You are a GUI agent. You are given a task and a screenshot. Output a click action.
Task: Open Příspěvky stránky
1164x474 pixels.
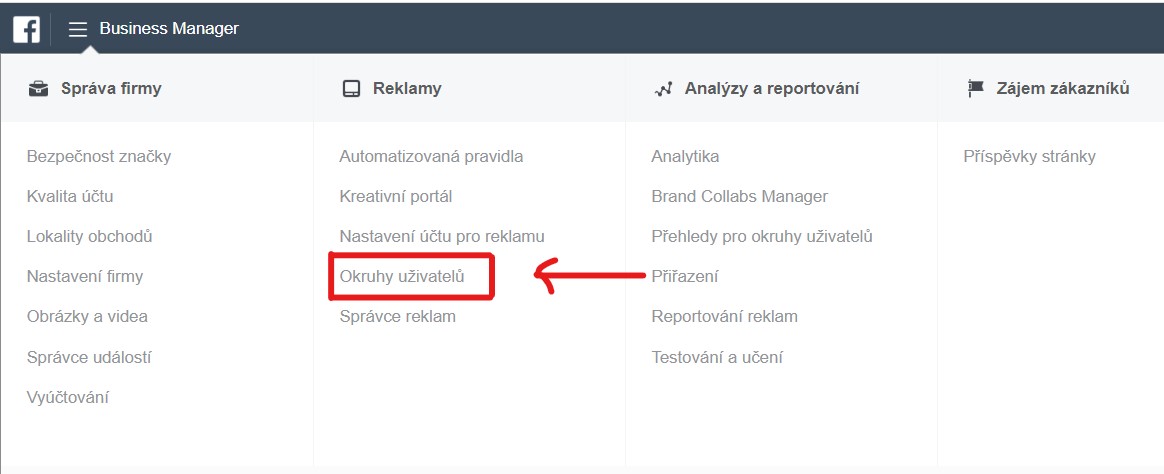coord(1030,157)
